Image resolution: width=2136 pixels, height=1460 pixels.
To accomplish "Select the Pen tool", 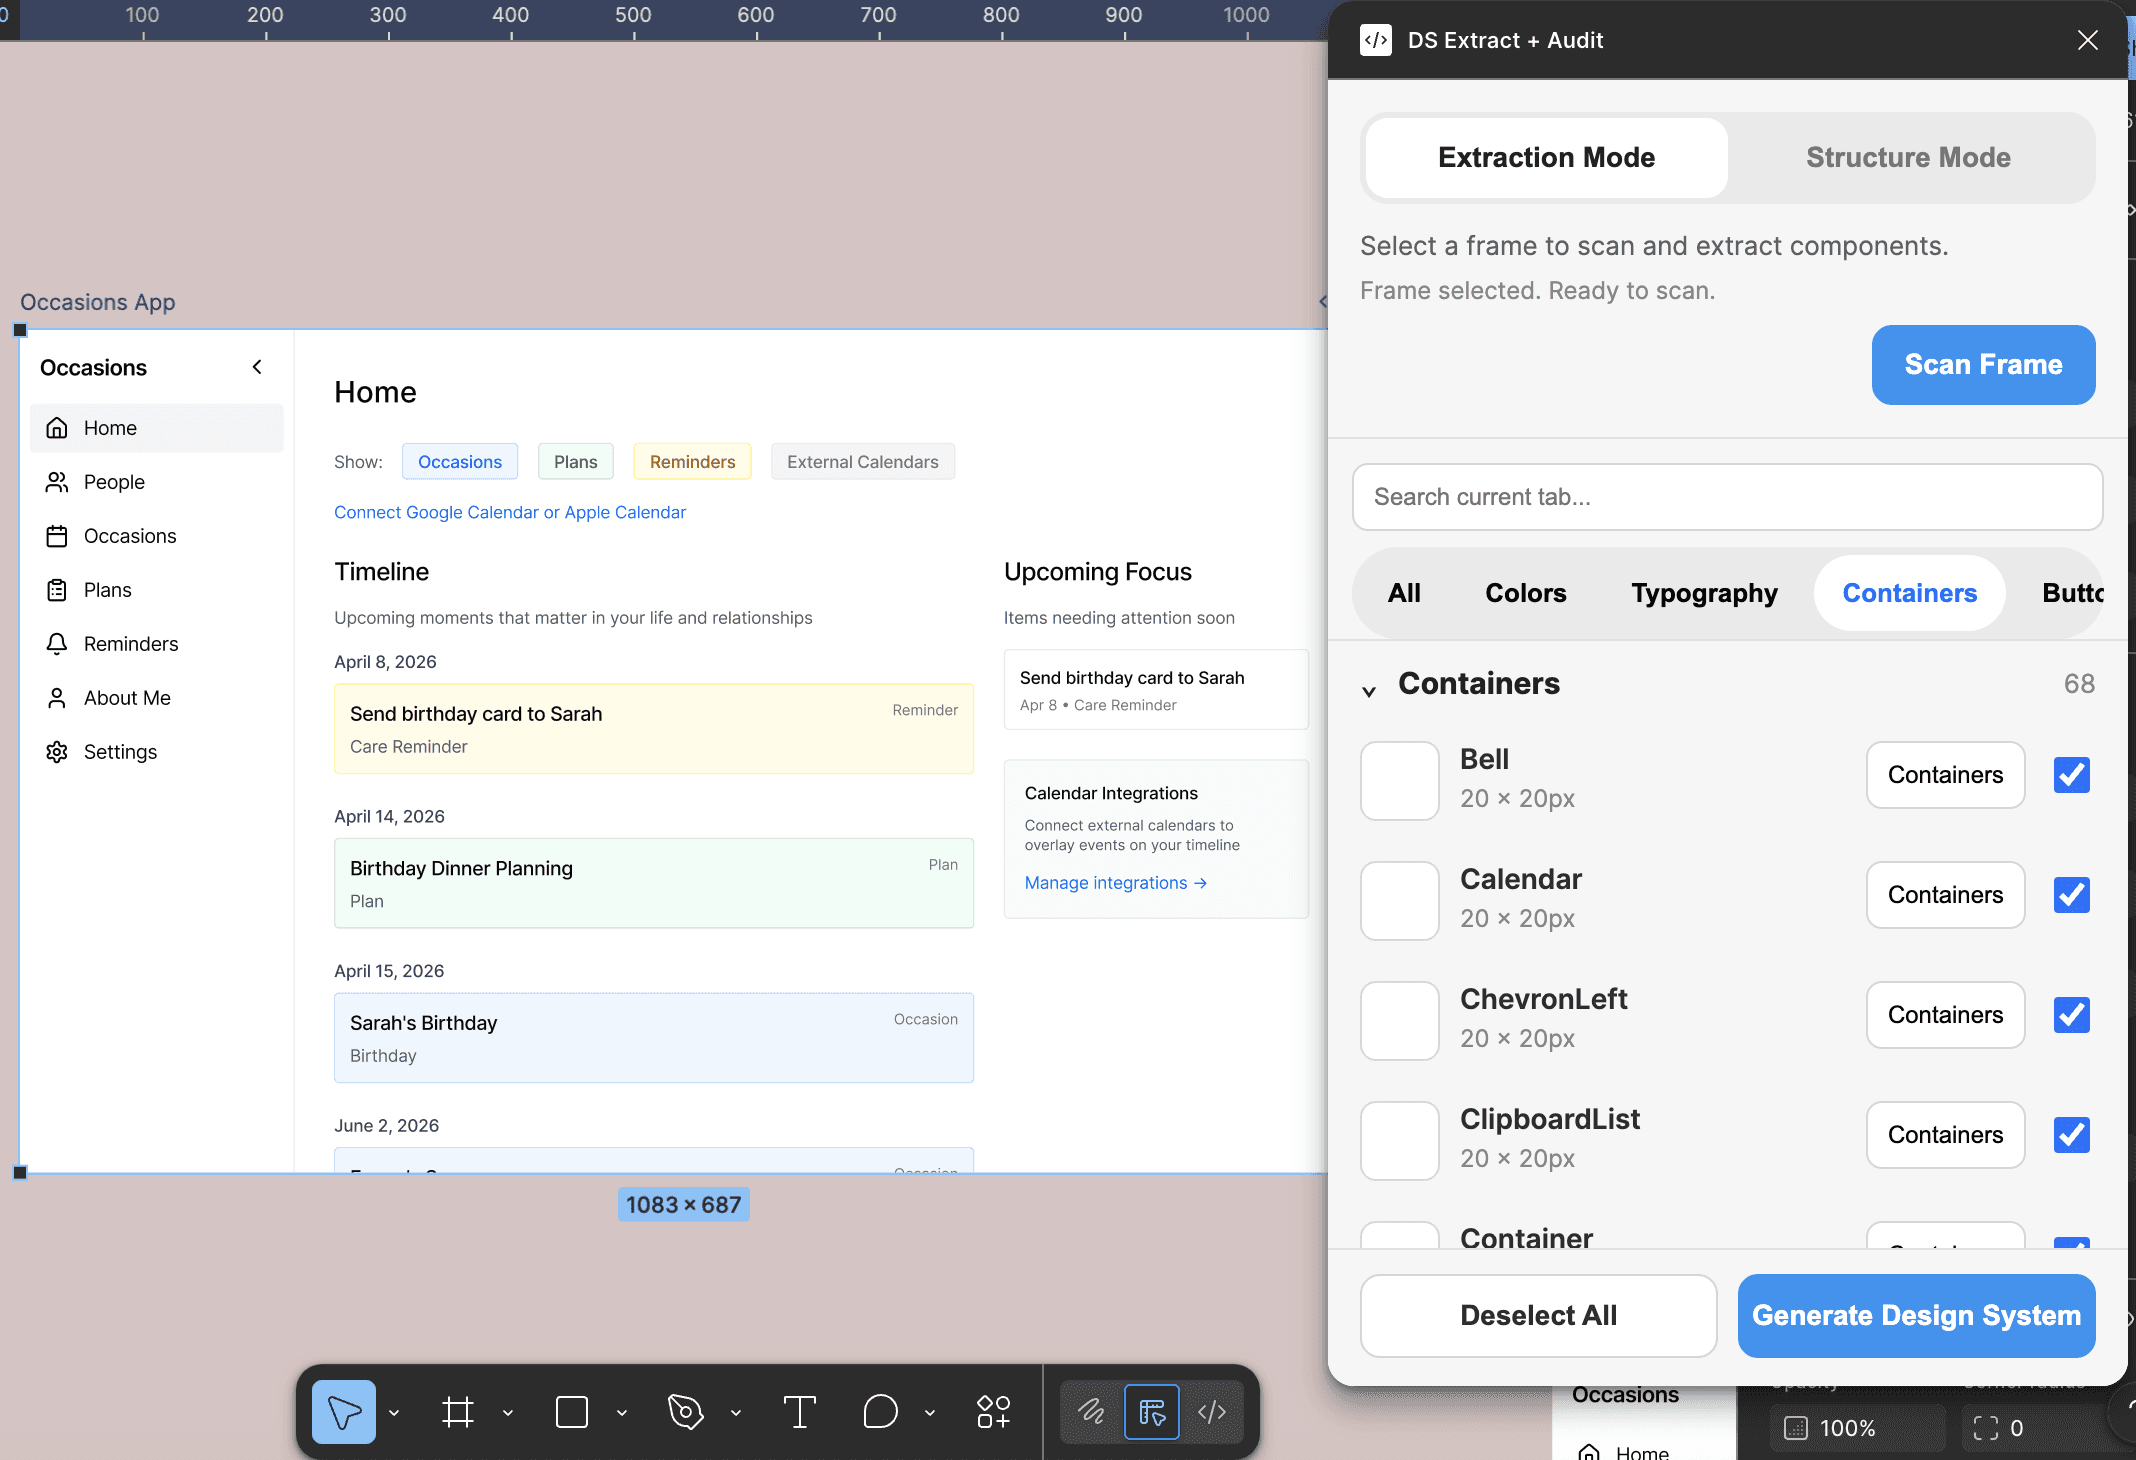I will (x=686, y=1412).
